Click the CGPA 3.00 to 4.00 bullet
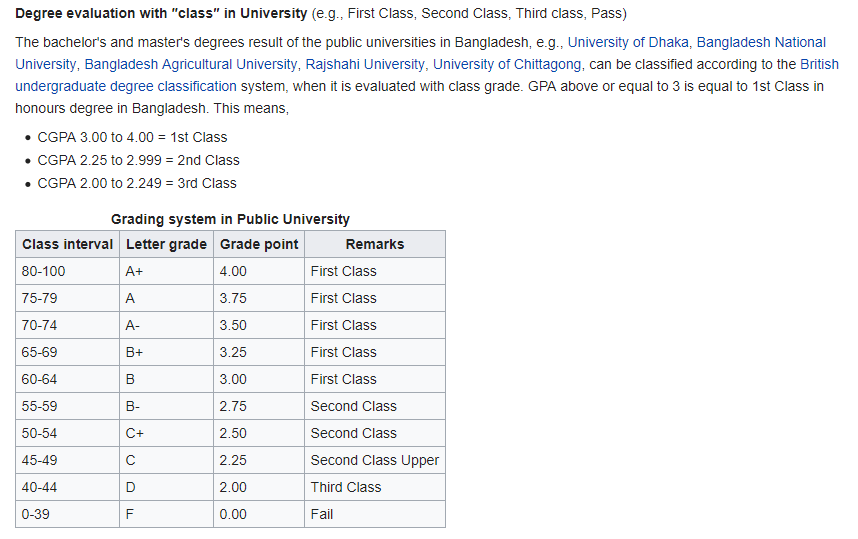 (132, 137)
